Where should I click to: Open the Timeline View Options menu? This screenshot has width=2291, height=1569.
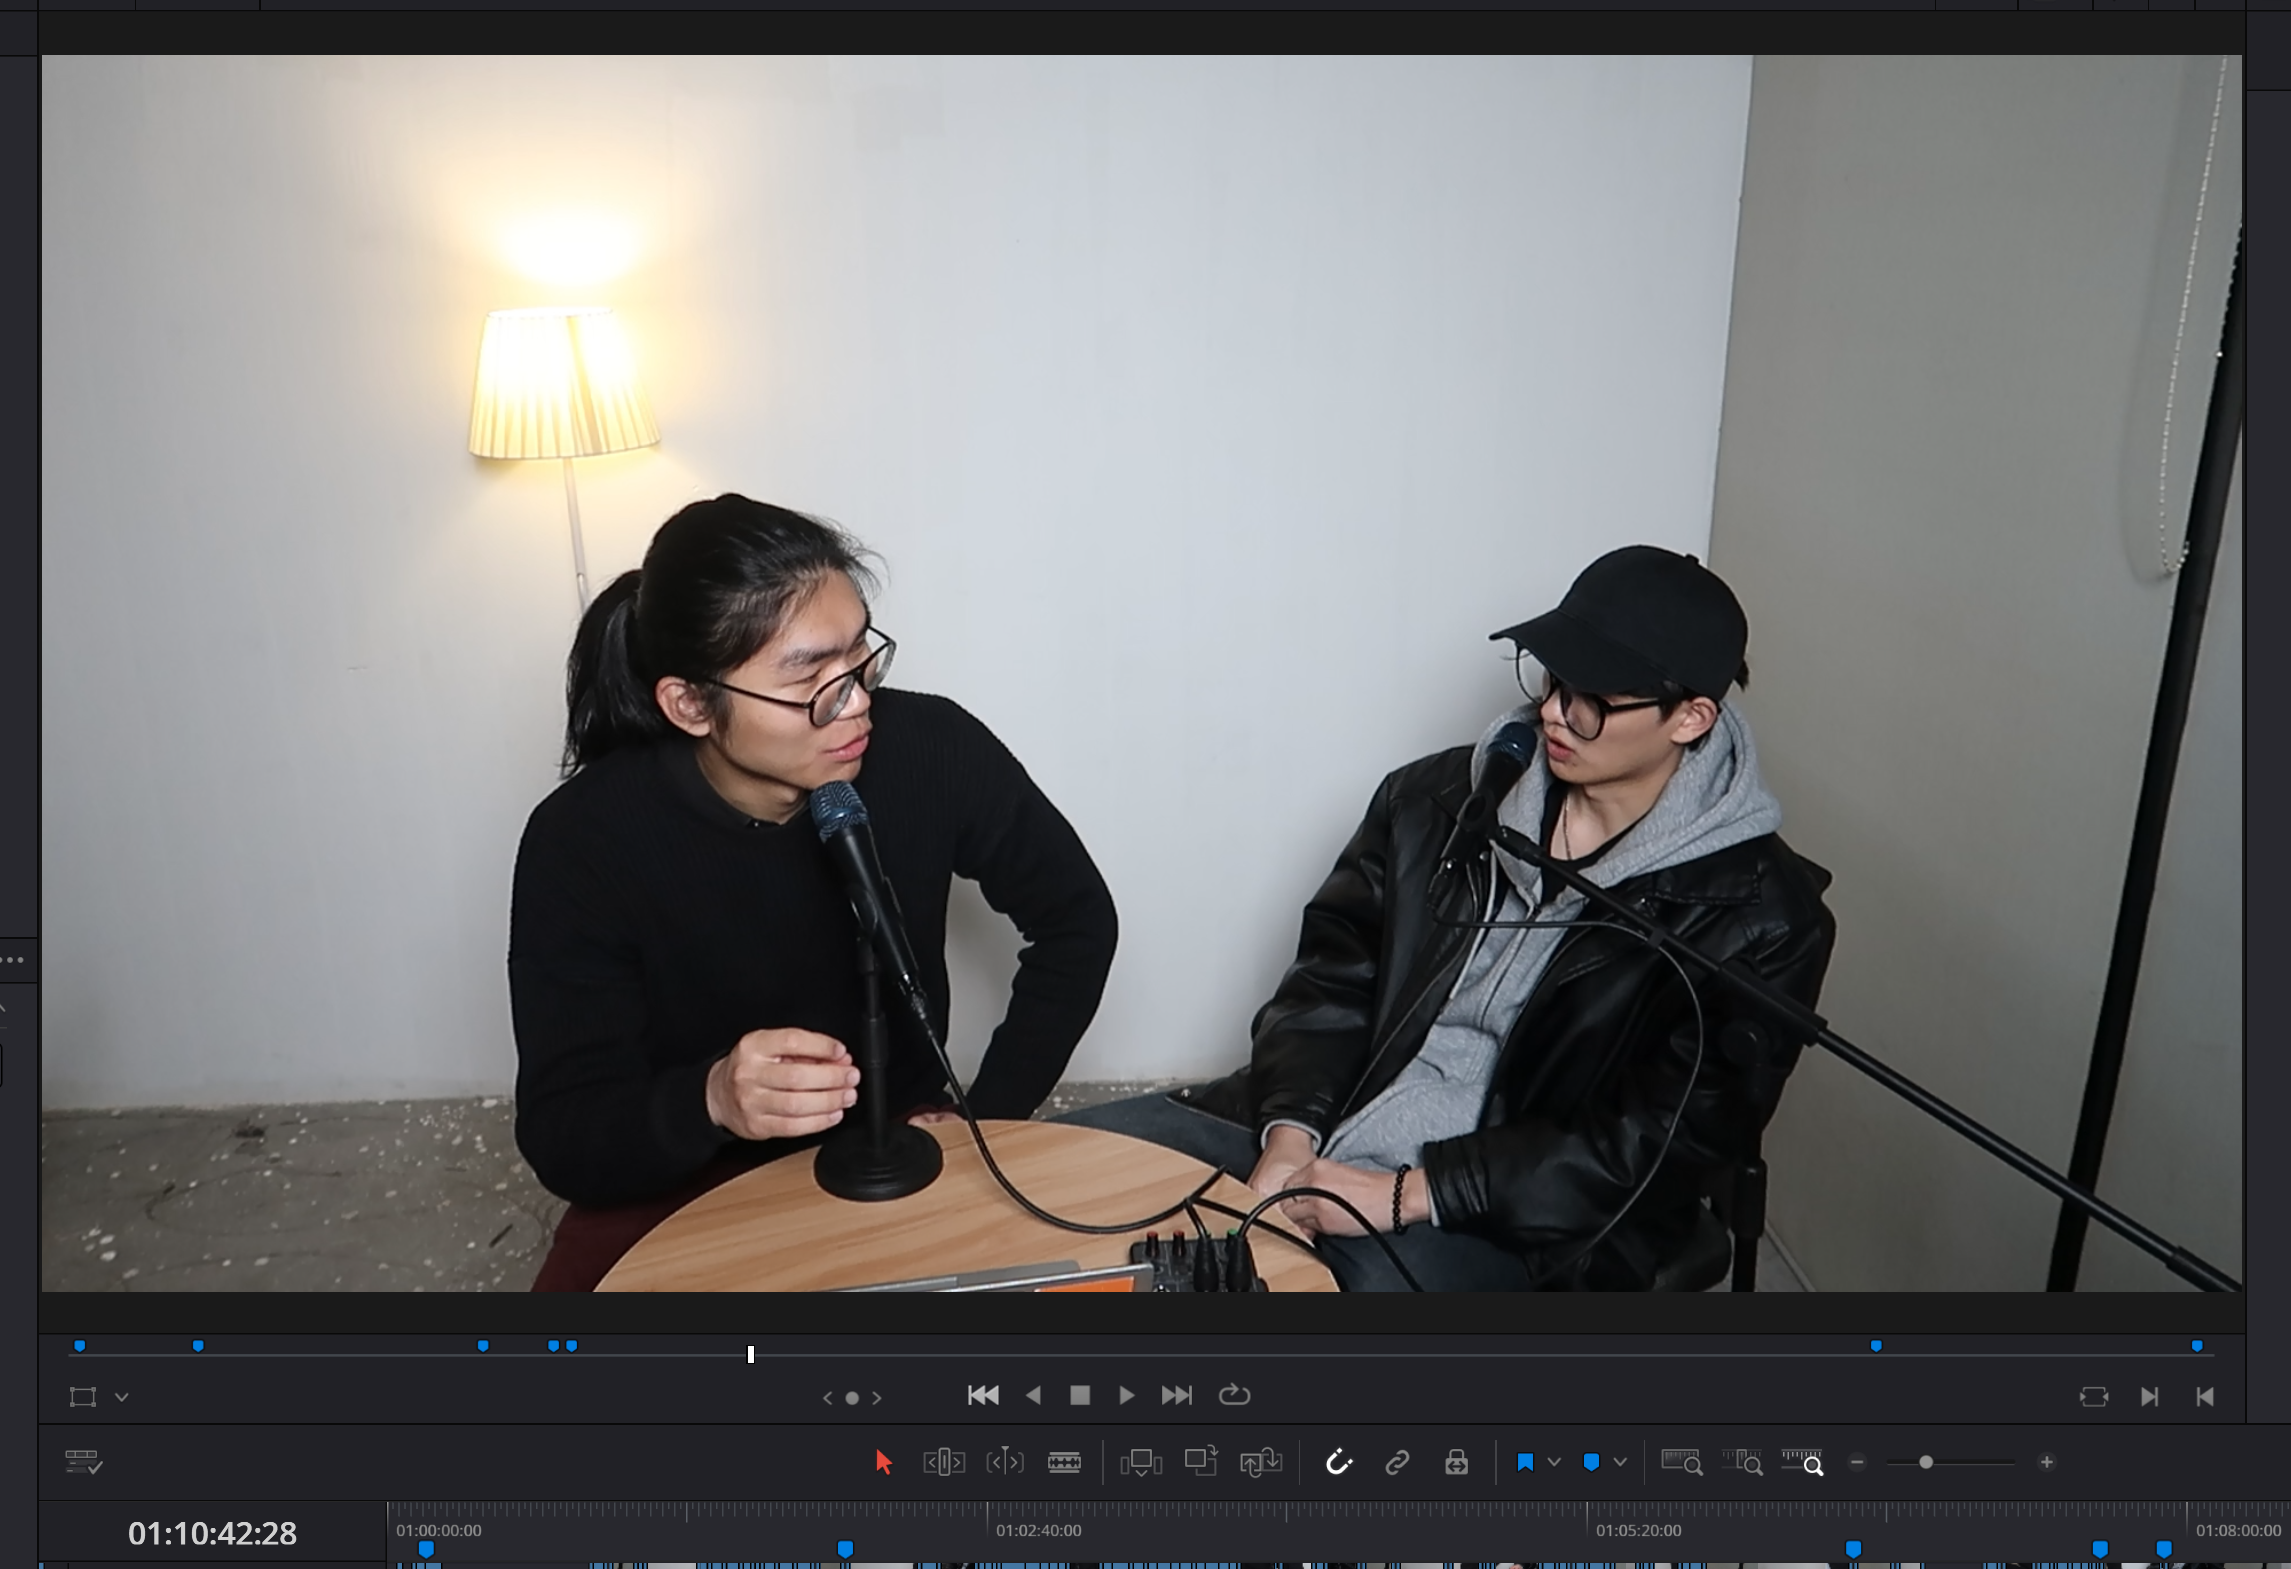83,1462
